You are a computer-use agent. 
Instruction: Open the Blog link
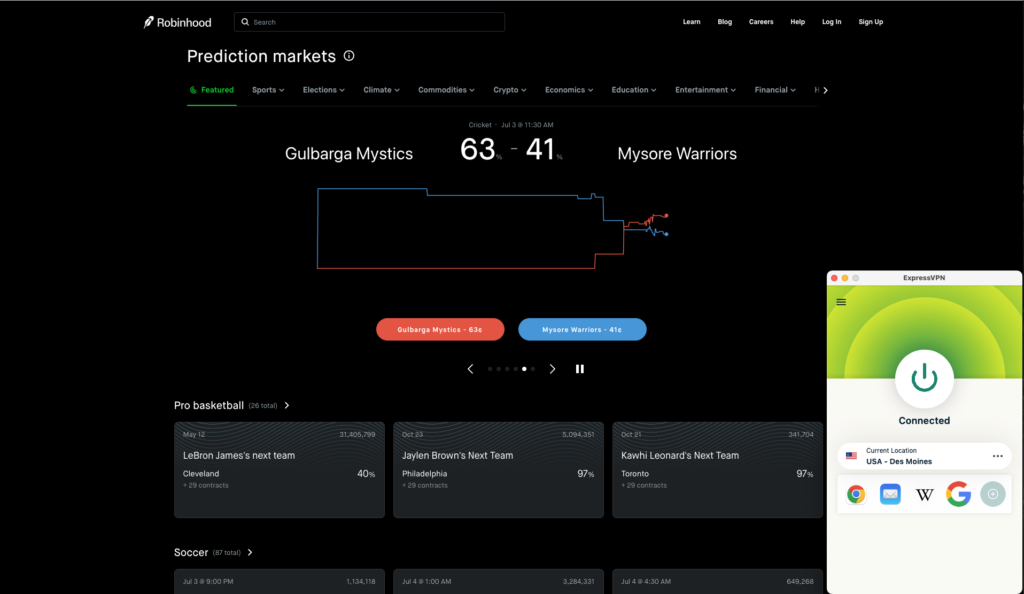coord(724,22)
